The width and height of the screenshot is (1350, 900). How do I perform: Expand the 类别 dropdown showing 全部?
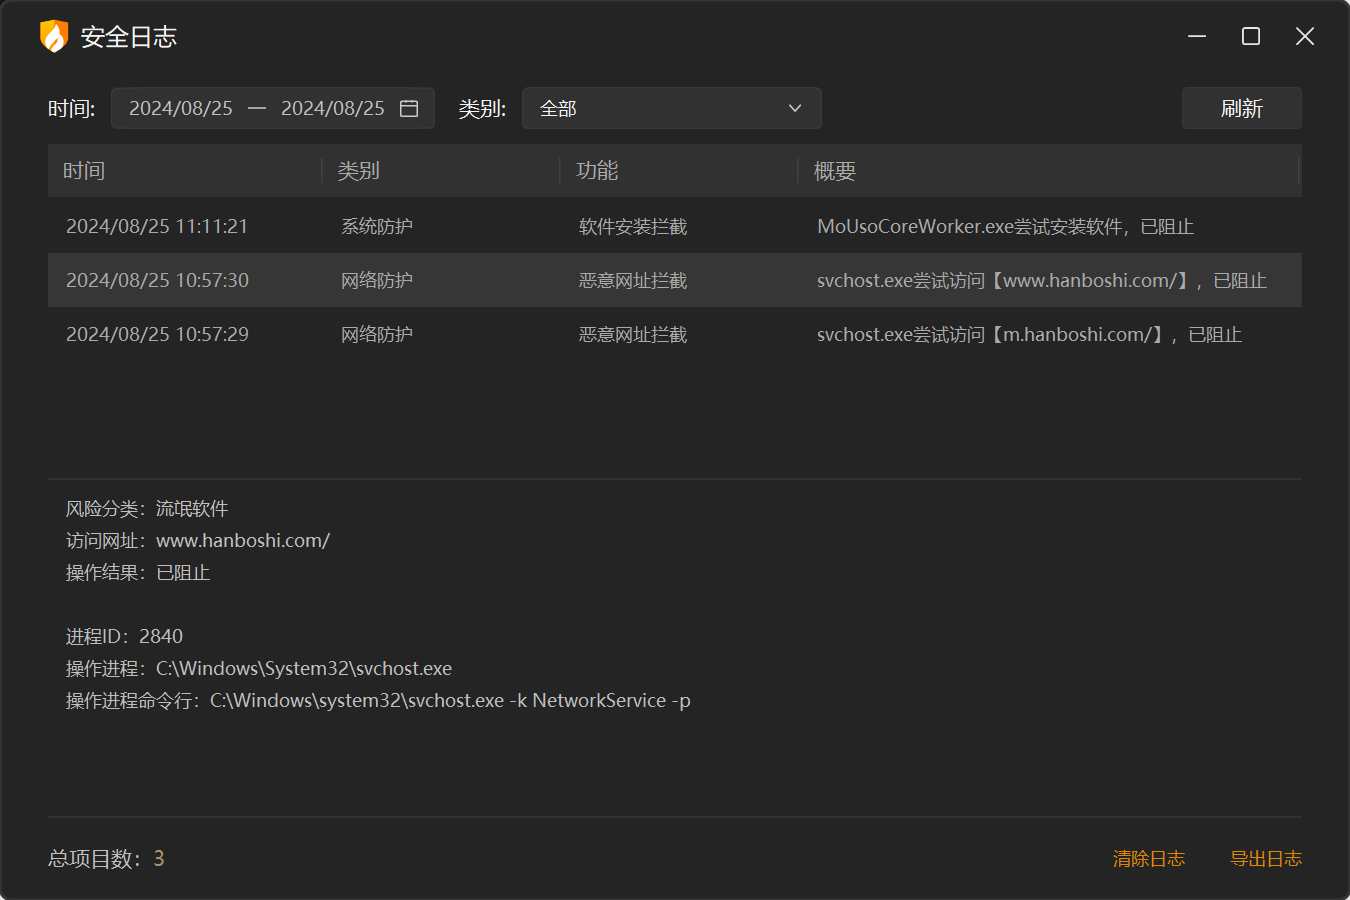672,108
